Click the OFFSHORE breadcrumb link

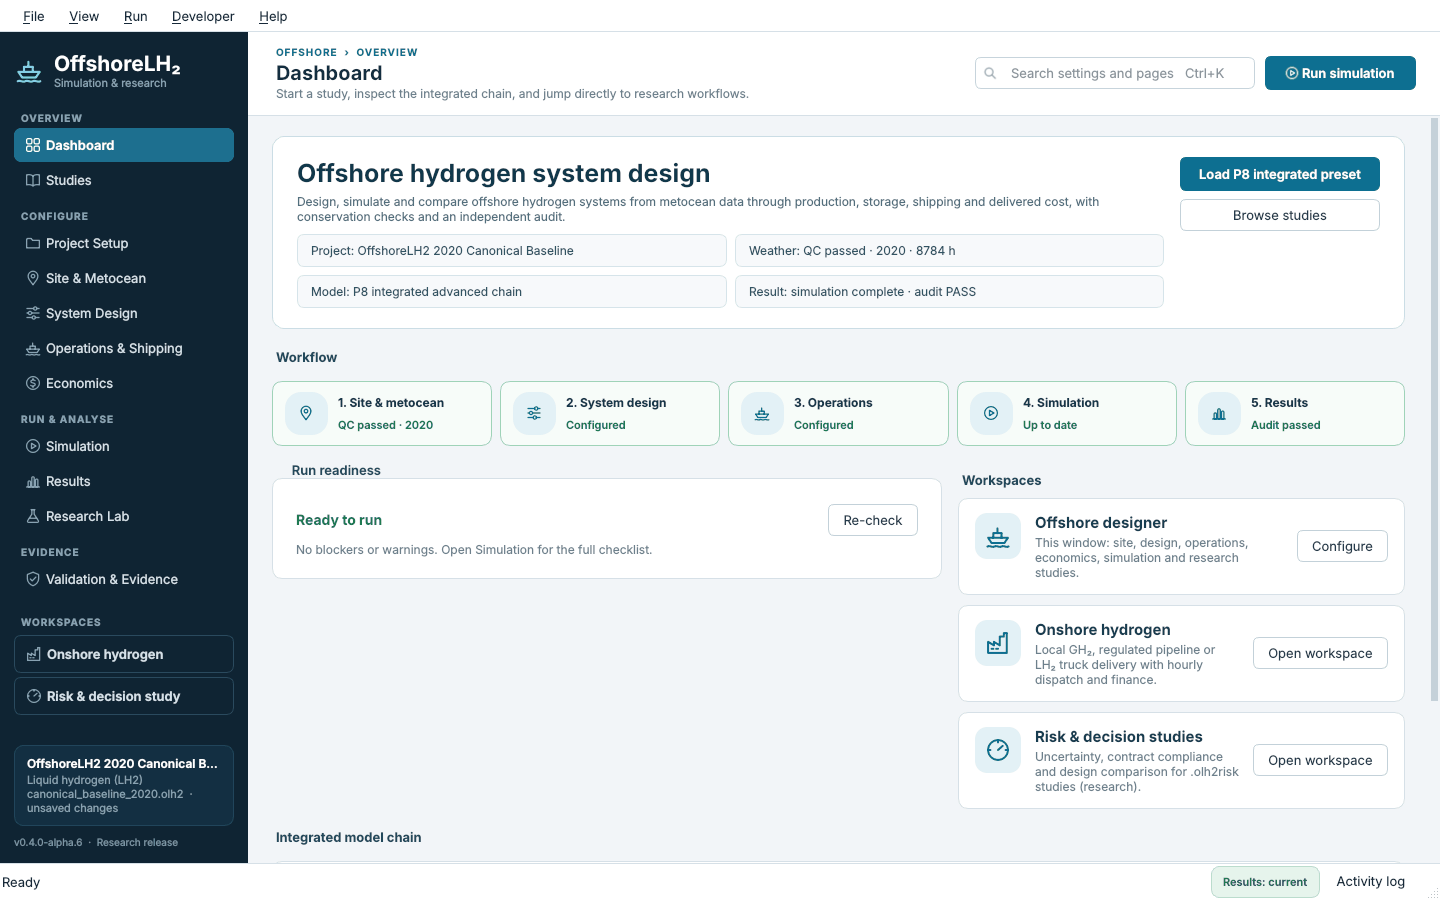(306, 52)
